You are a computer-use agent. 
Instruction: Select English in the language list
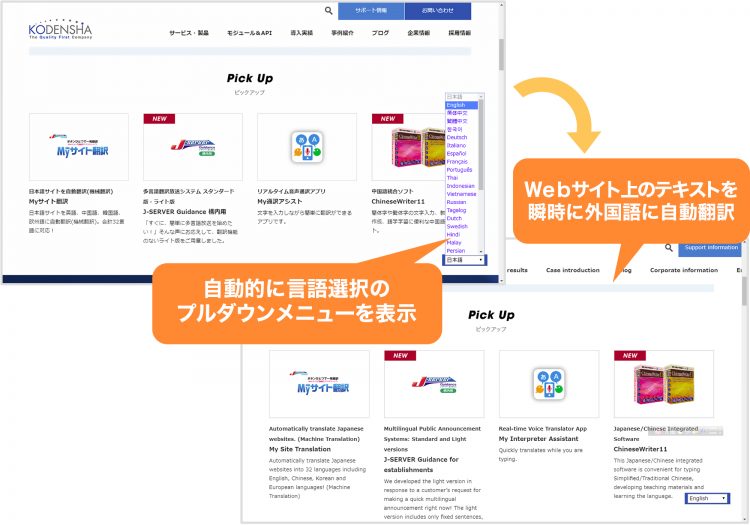pyautogui.click(x=461, y=105)
